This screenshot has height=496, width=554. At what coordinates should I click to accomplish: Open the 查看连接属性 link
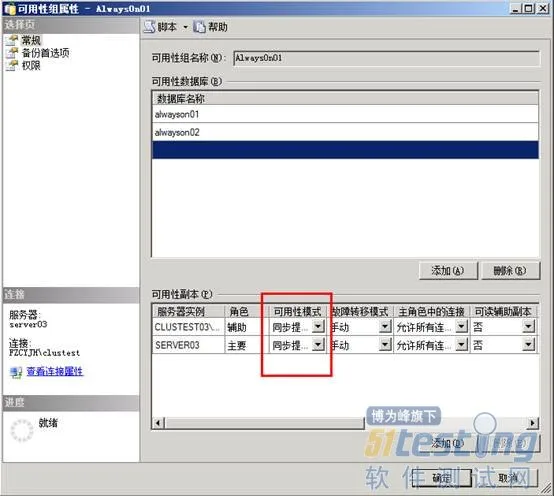click(x=55, y=371)
